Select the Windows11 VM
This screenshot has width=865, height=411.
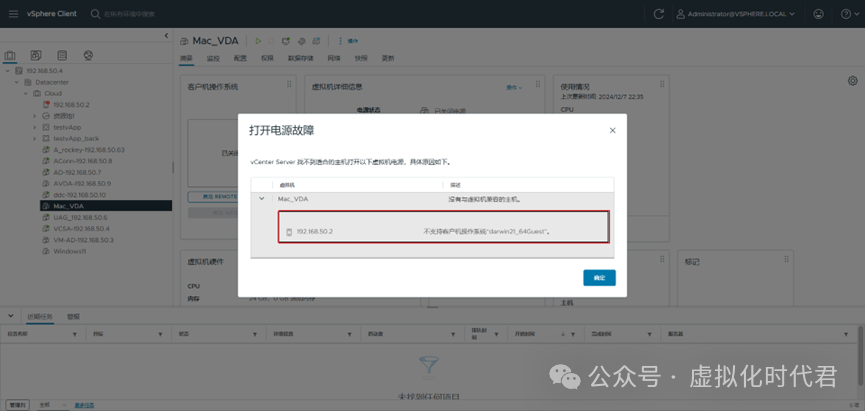70,251
